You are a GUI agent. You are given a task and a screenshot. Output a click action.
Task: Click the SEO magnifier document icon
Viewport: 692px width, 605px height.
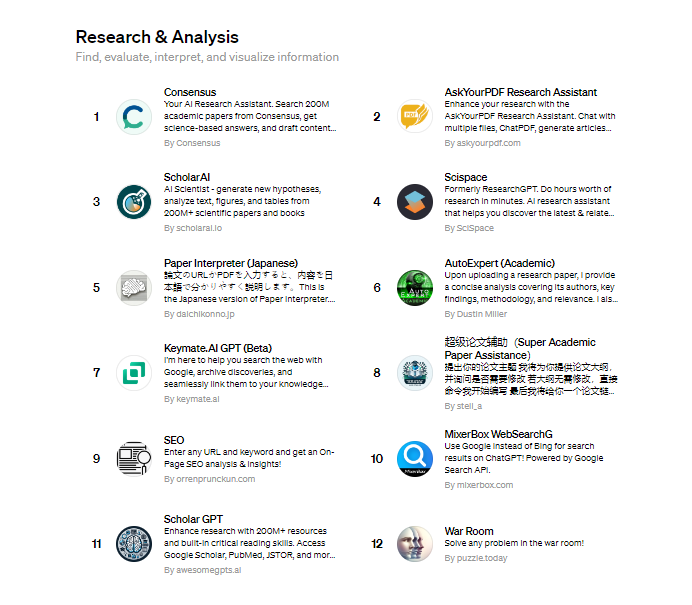[x=133, y=459]
